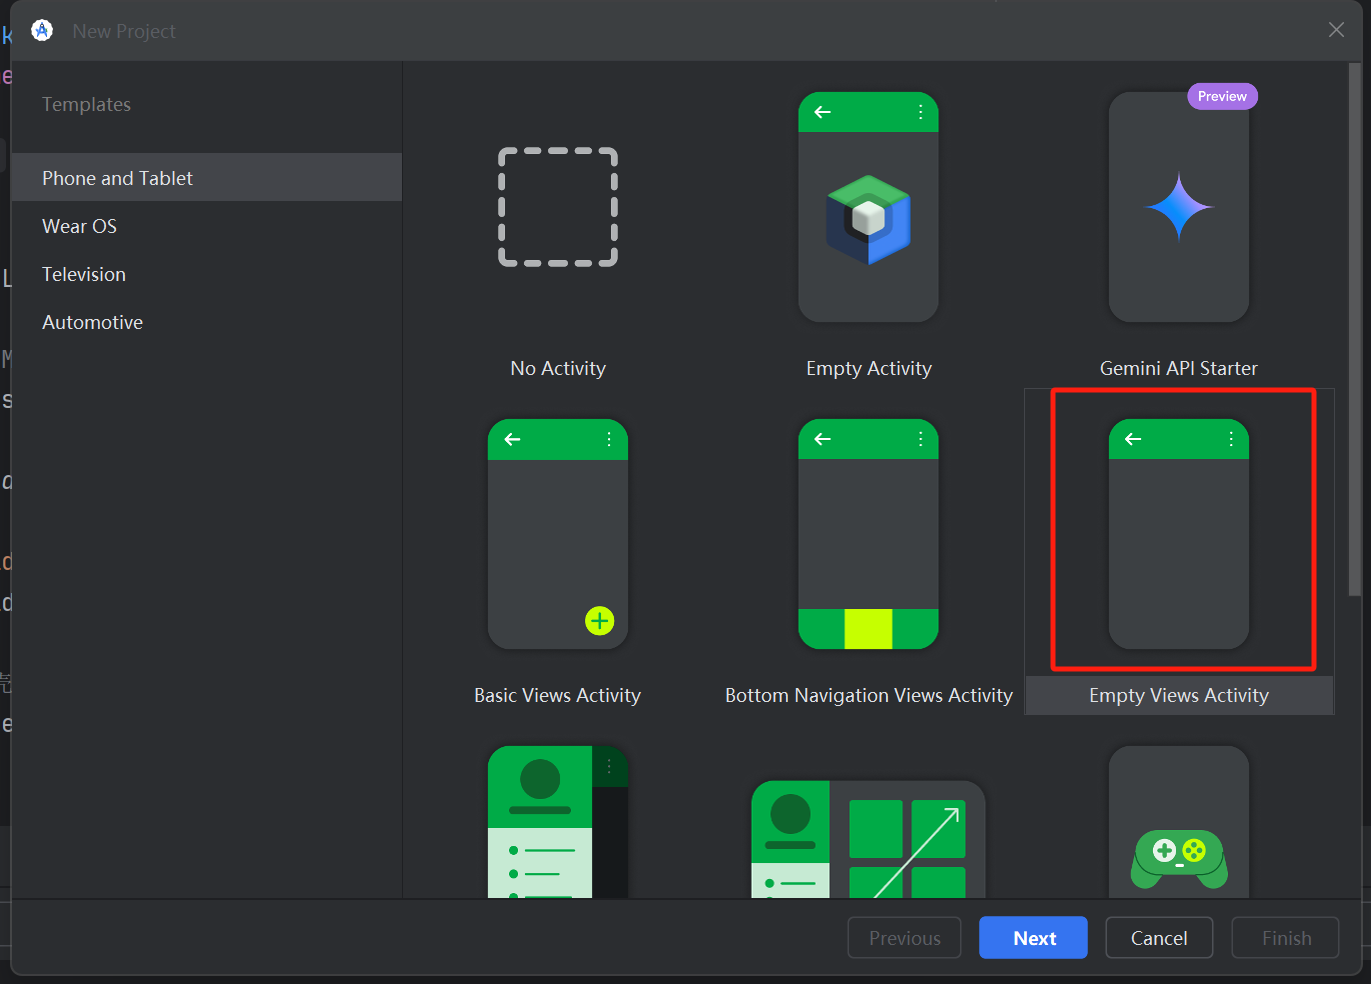
Task: Select the profile list template thumbnail
Action: (x=558, y=822)
